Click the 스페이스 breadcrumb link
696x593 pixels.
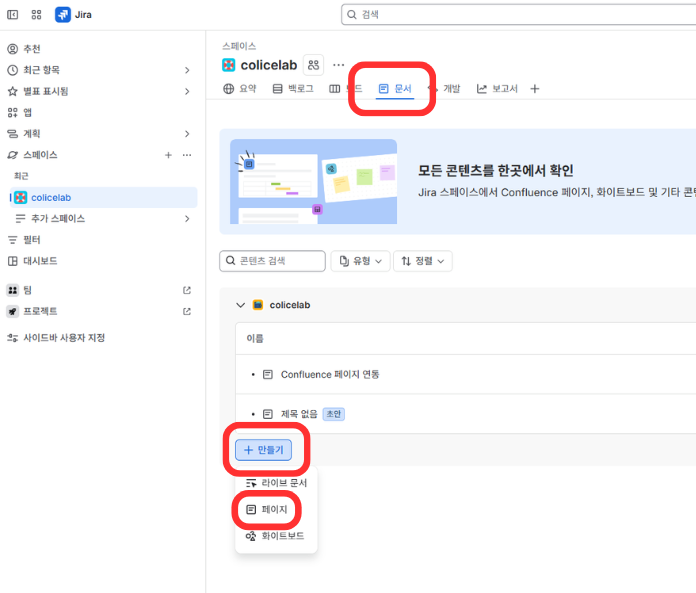239,46
